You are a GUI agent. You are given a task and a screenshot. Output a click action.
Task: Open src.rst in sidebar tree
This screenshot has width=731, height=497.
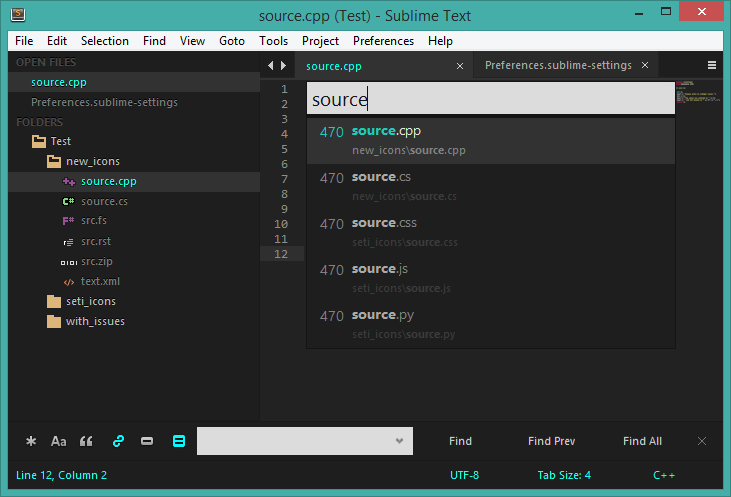point(96,242)
